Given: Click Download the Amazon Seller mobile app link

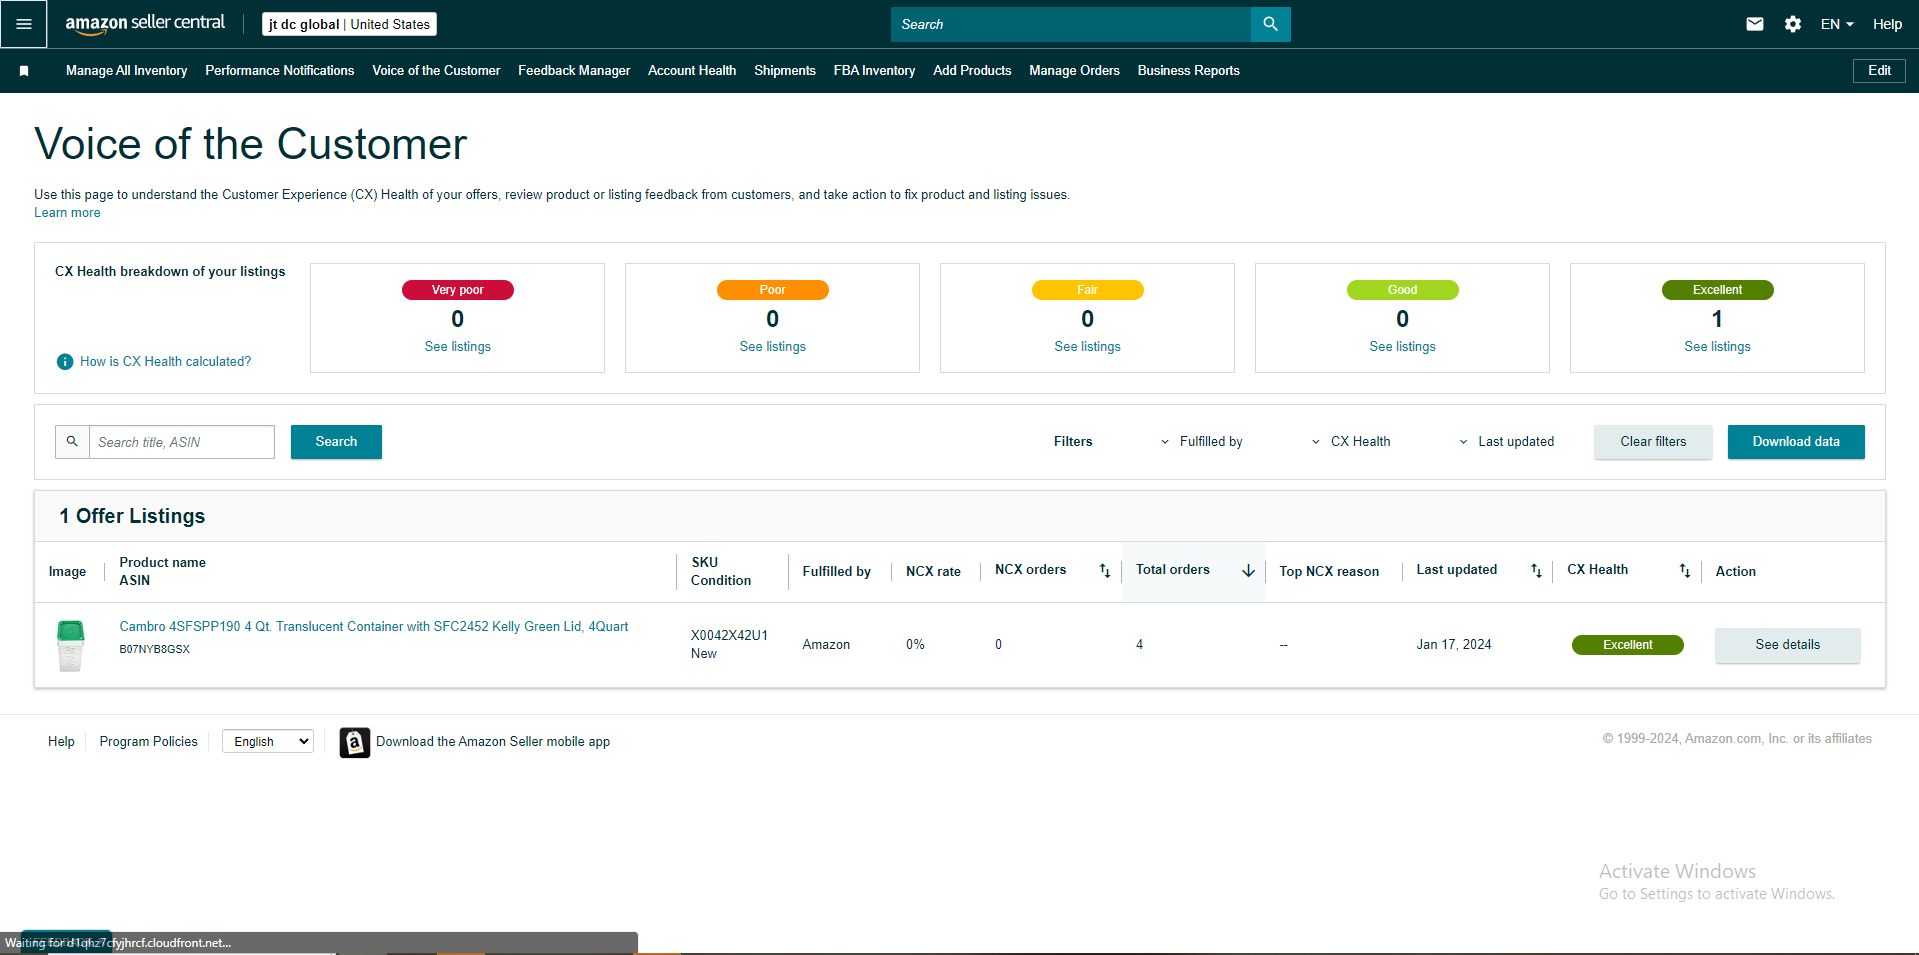Looking at the screenshot, I should pos(493,742).
